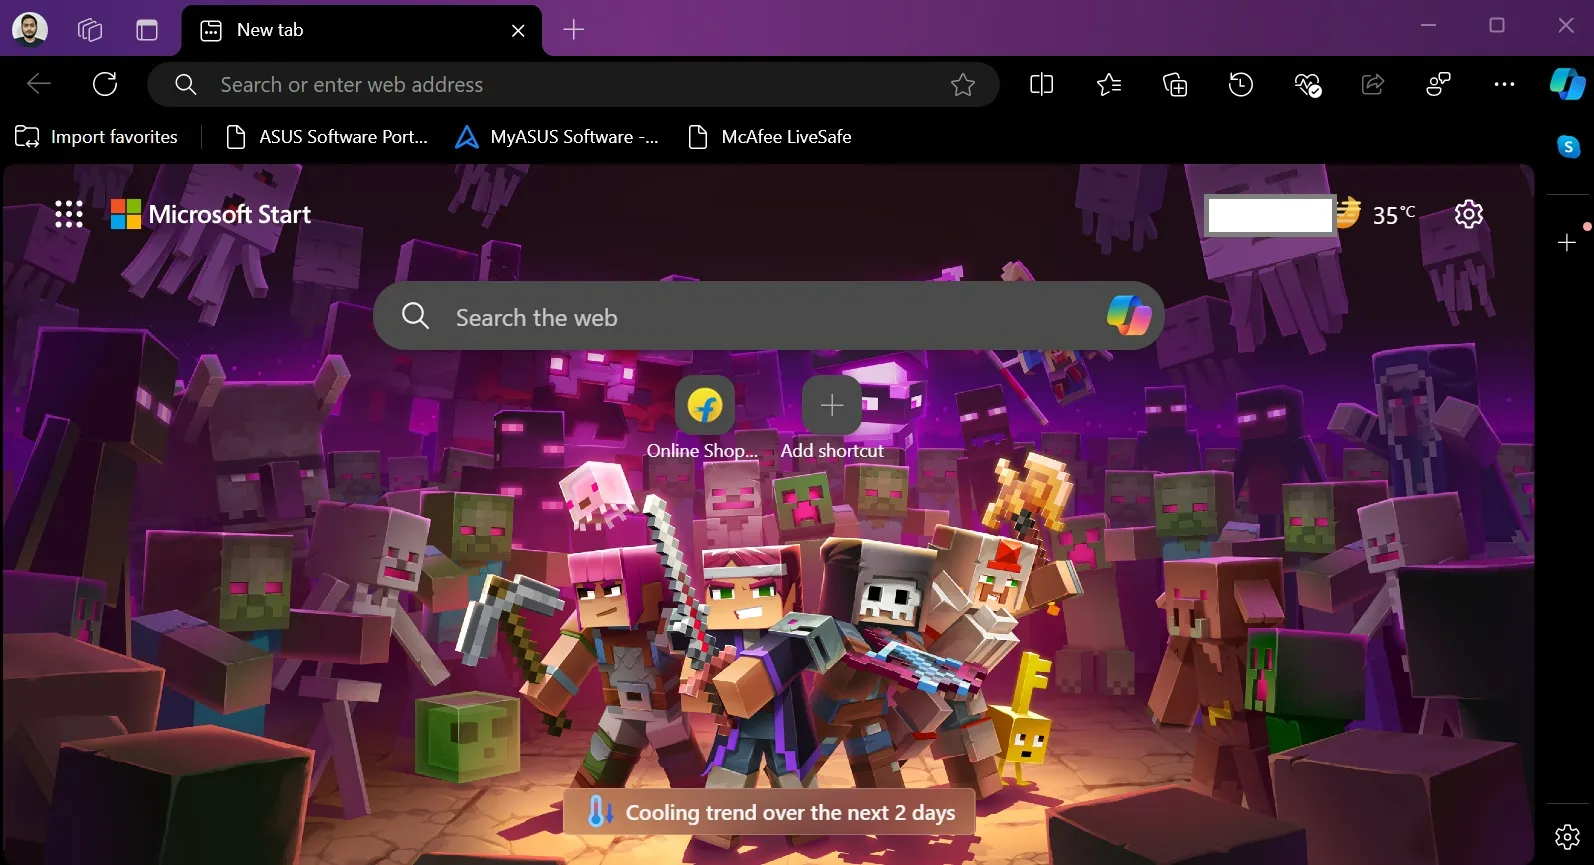
Task: Open Copilot in the toolbar
Action: 1566,85
